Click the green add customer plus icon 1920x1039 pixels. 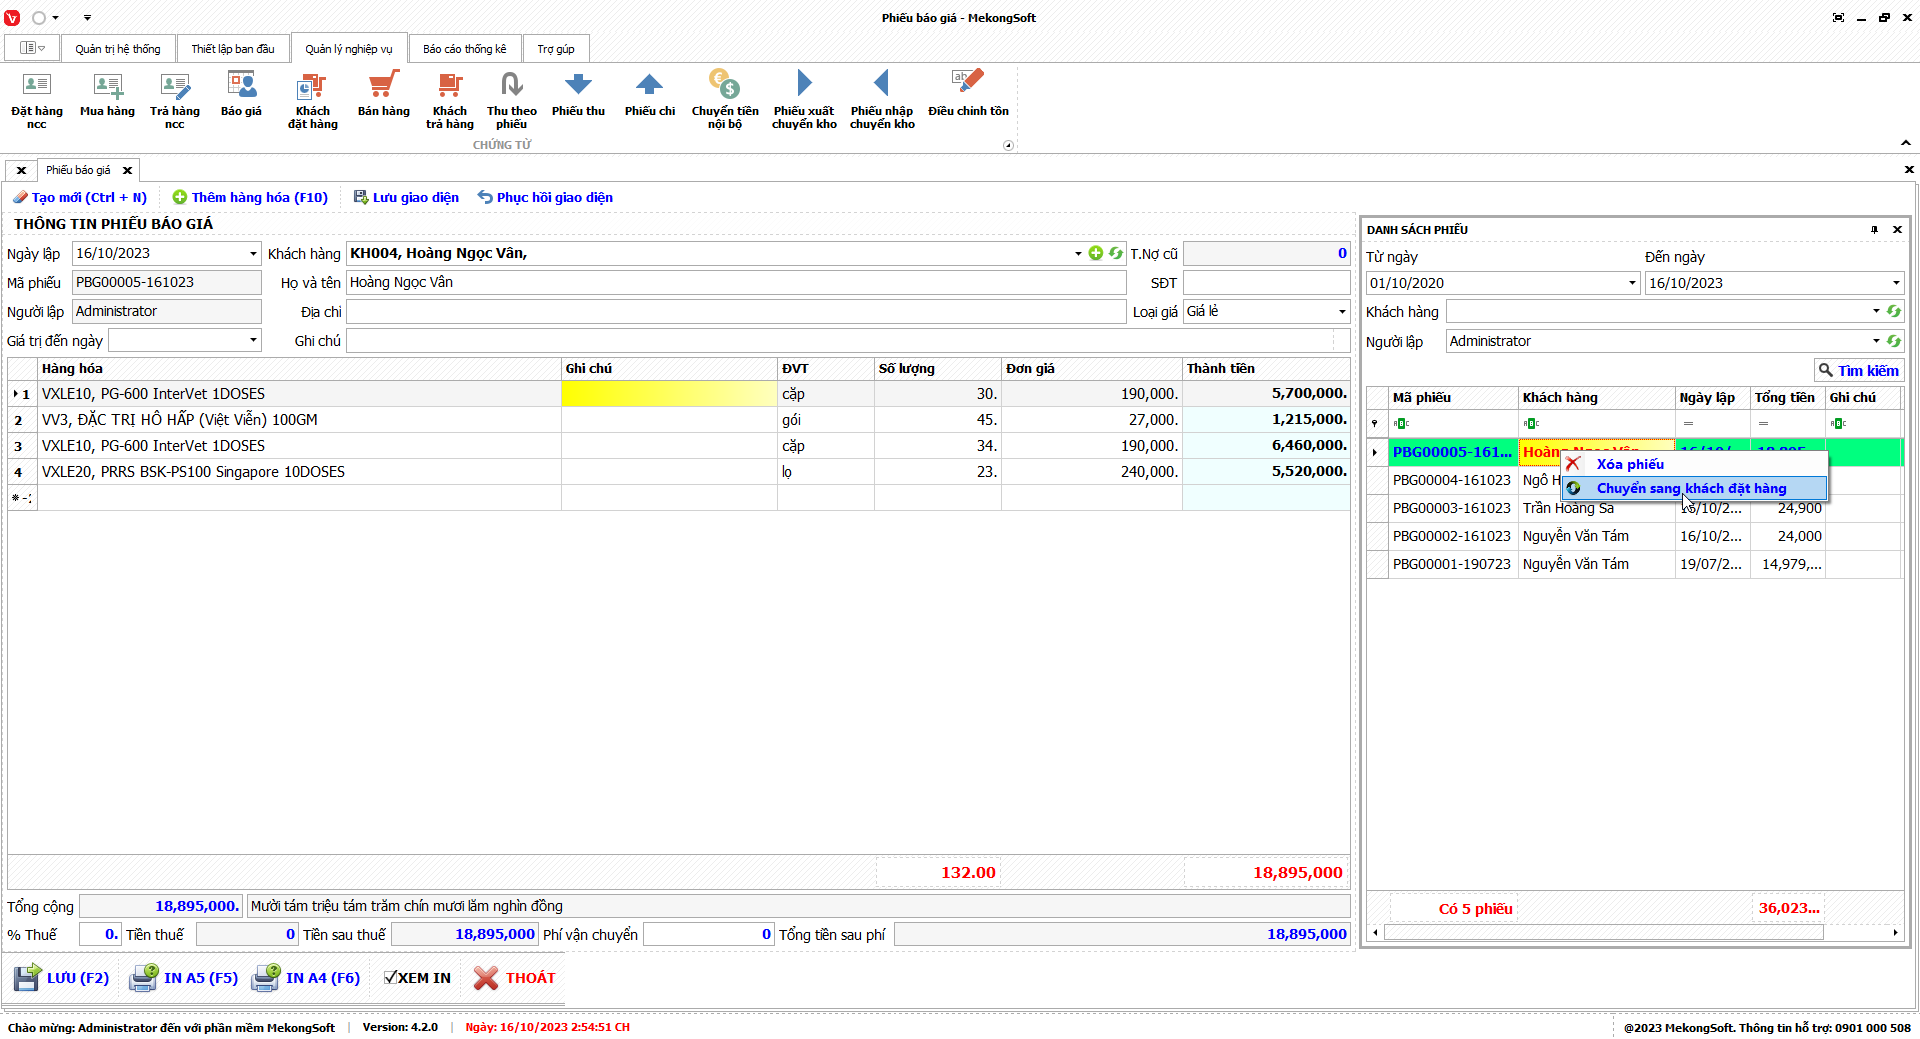[1096, 254]
